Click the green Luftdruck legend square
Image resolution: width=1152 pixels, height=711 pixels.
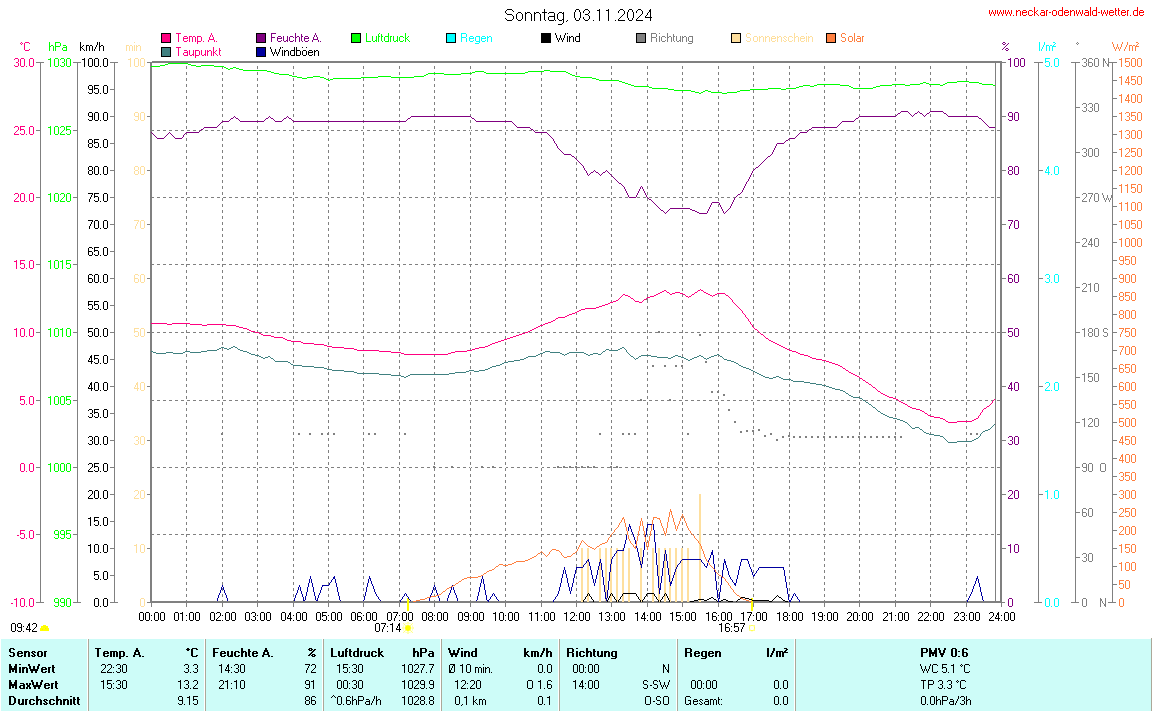point(356,39)
